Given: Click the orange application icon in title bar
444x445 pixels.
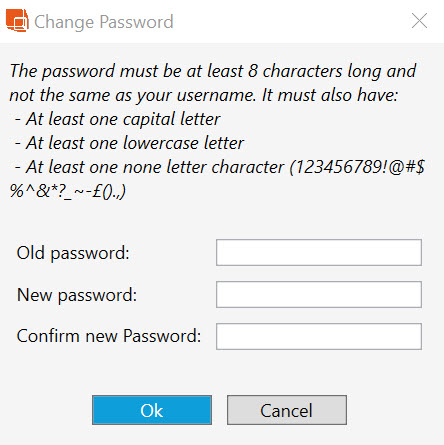Looking at the screenshot, I should pos(17,21).
